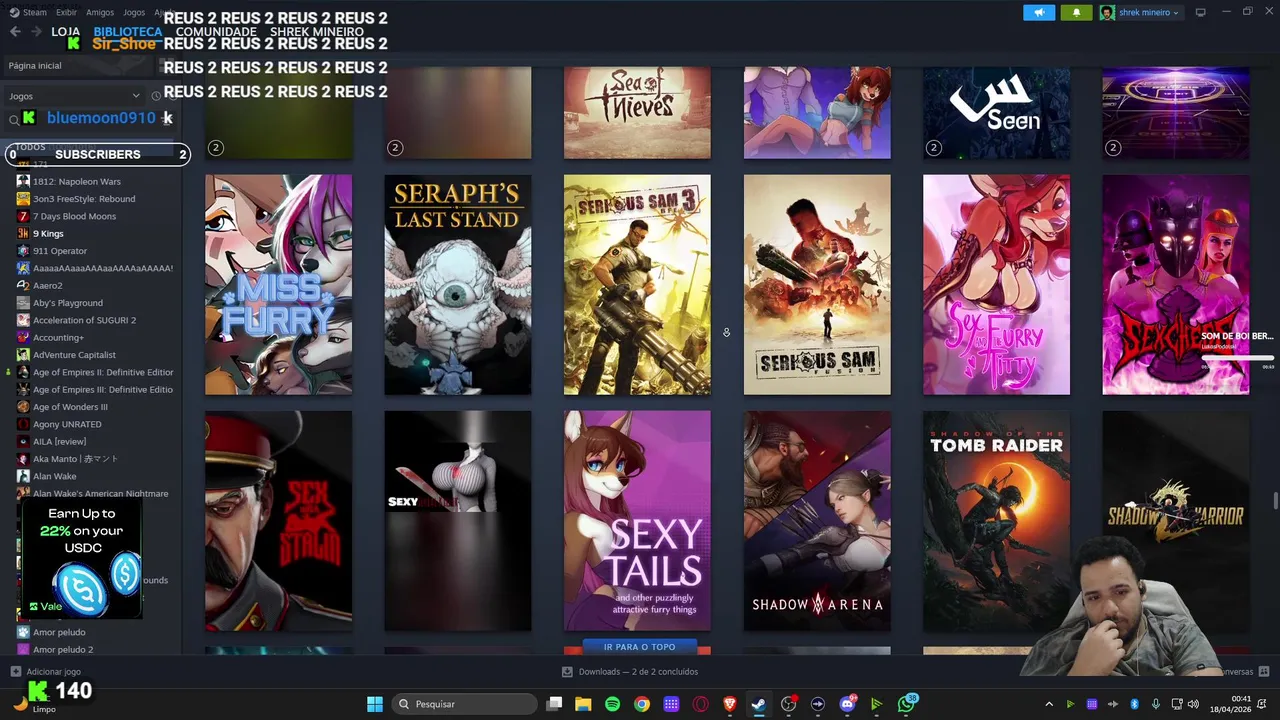Click the 7 Days Blood Moons icon
Image resolution: width=1280 pixels, height=720 pixels.
coord(23,216)
